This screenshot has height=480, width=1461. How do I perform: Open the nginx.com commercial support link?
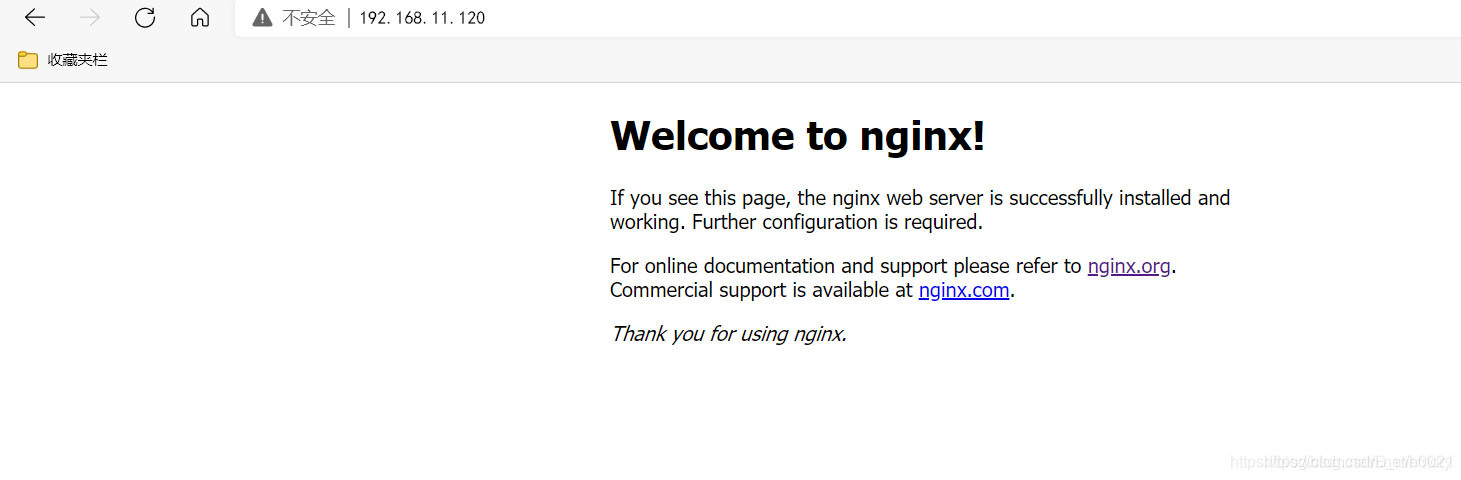964,290
